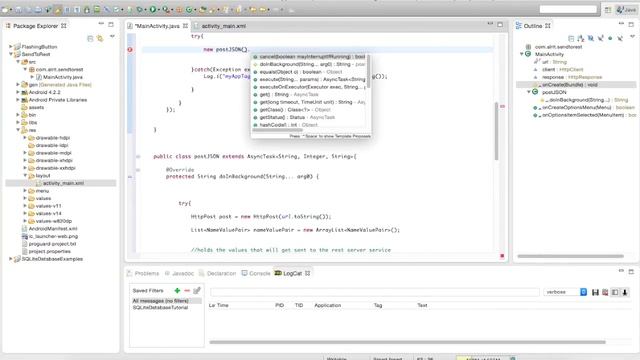
Task: Open the Android SDK Manager toolbar icon
Action: coord(87,9)
